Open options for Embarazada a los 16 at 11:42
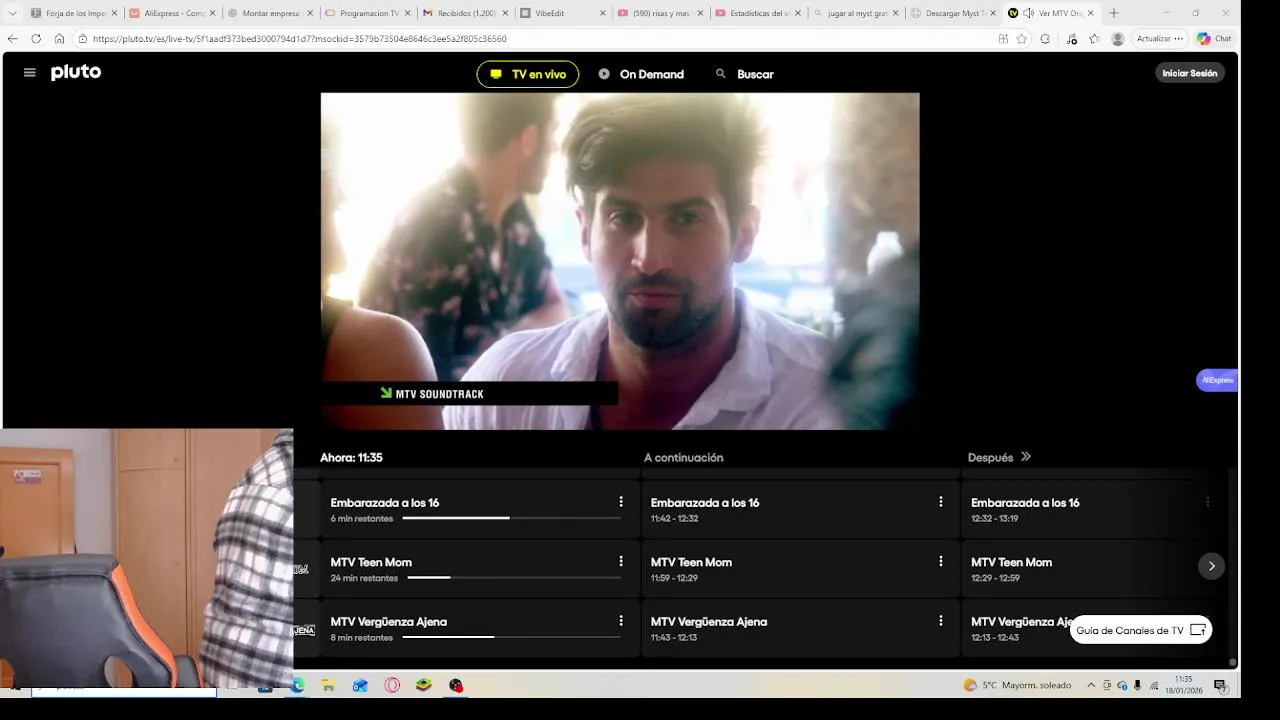Image resolution: width=1280 pixels, height=720 pixels. [941, 502]
